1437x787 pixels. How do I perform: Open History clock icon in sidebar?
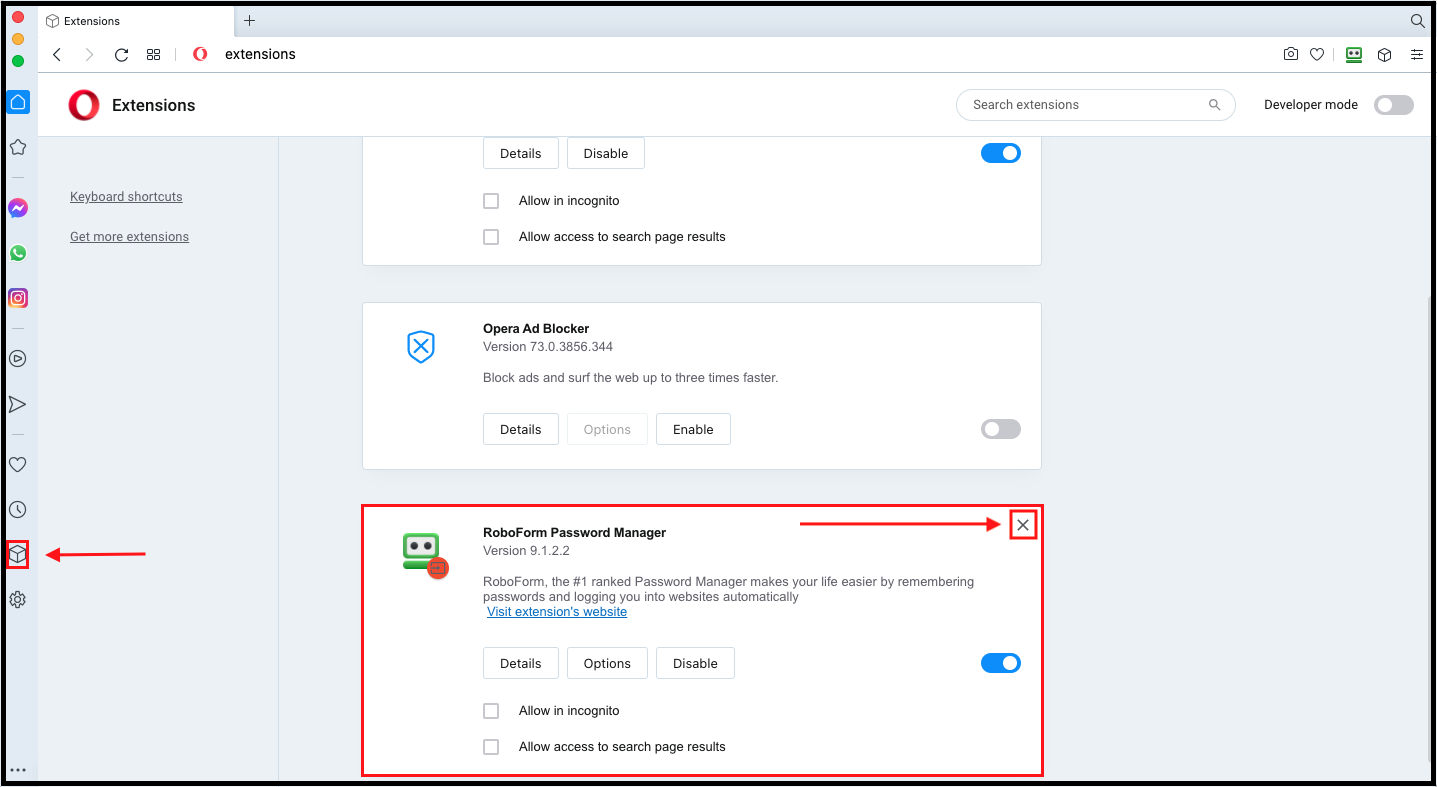(18, 510)
